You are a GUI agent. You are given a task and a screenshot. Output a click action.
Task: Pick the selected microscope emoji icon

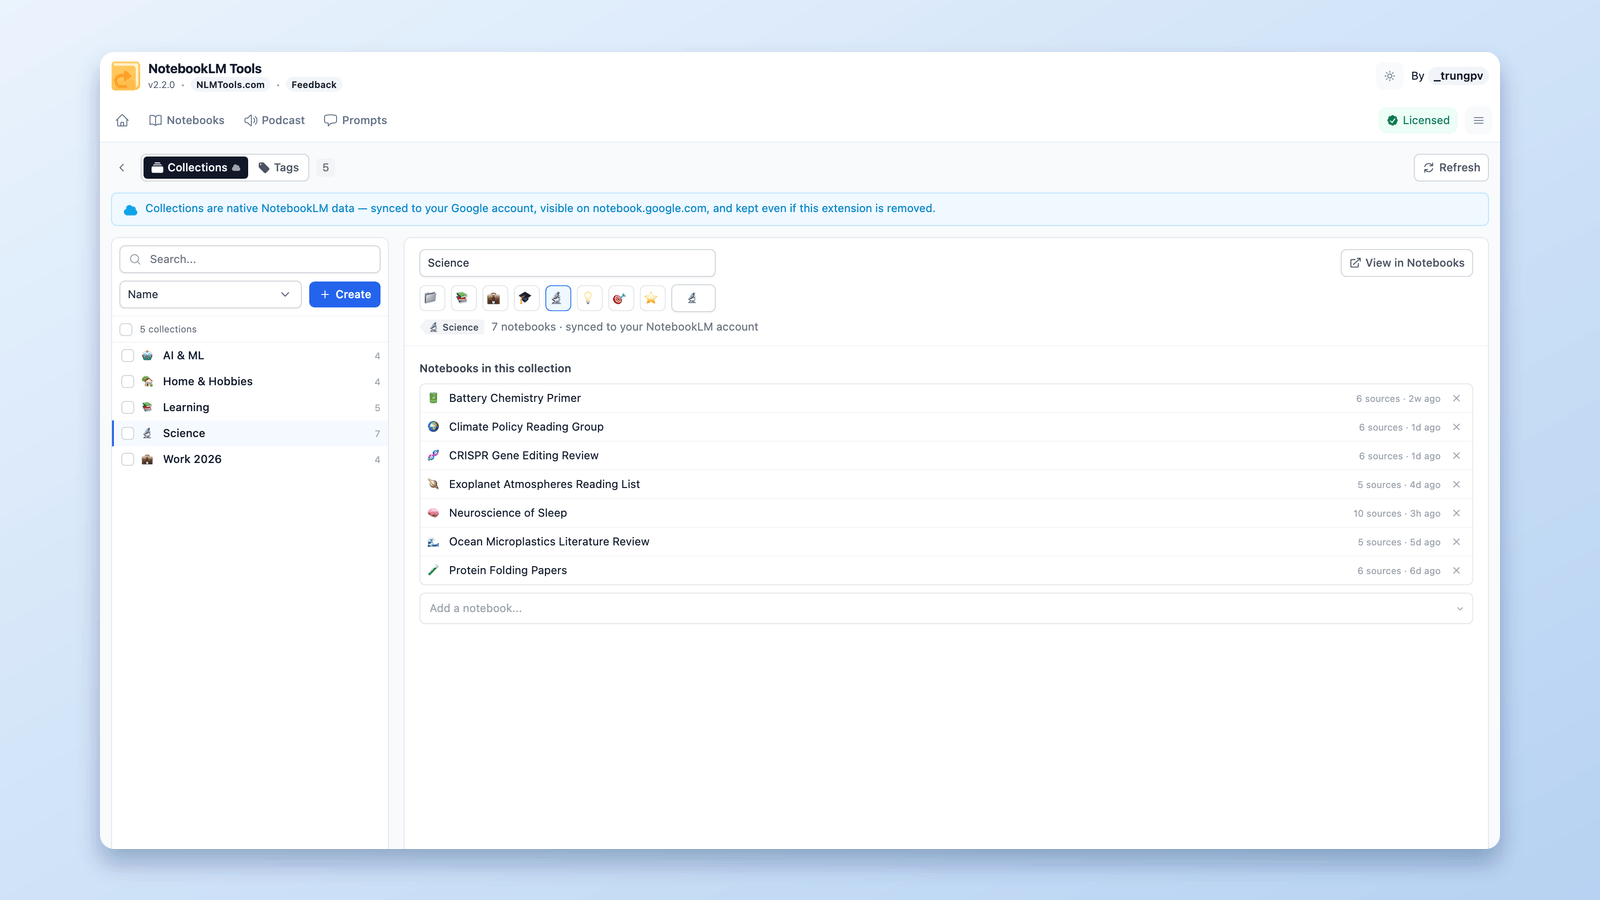[558, 298]
